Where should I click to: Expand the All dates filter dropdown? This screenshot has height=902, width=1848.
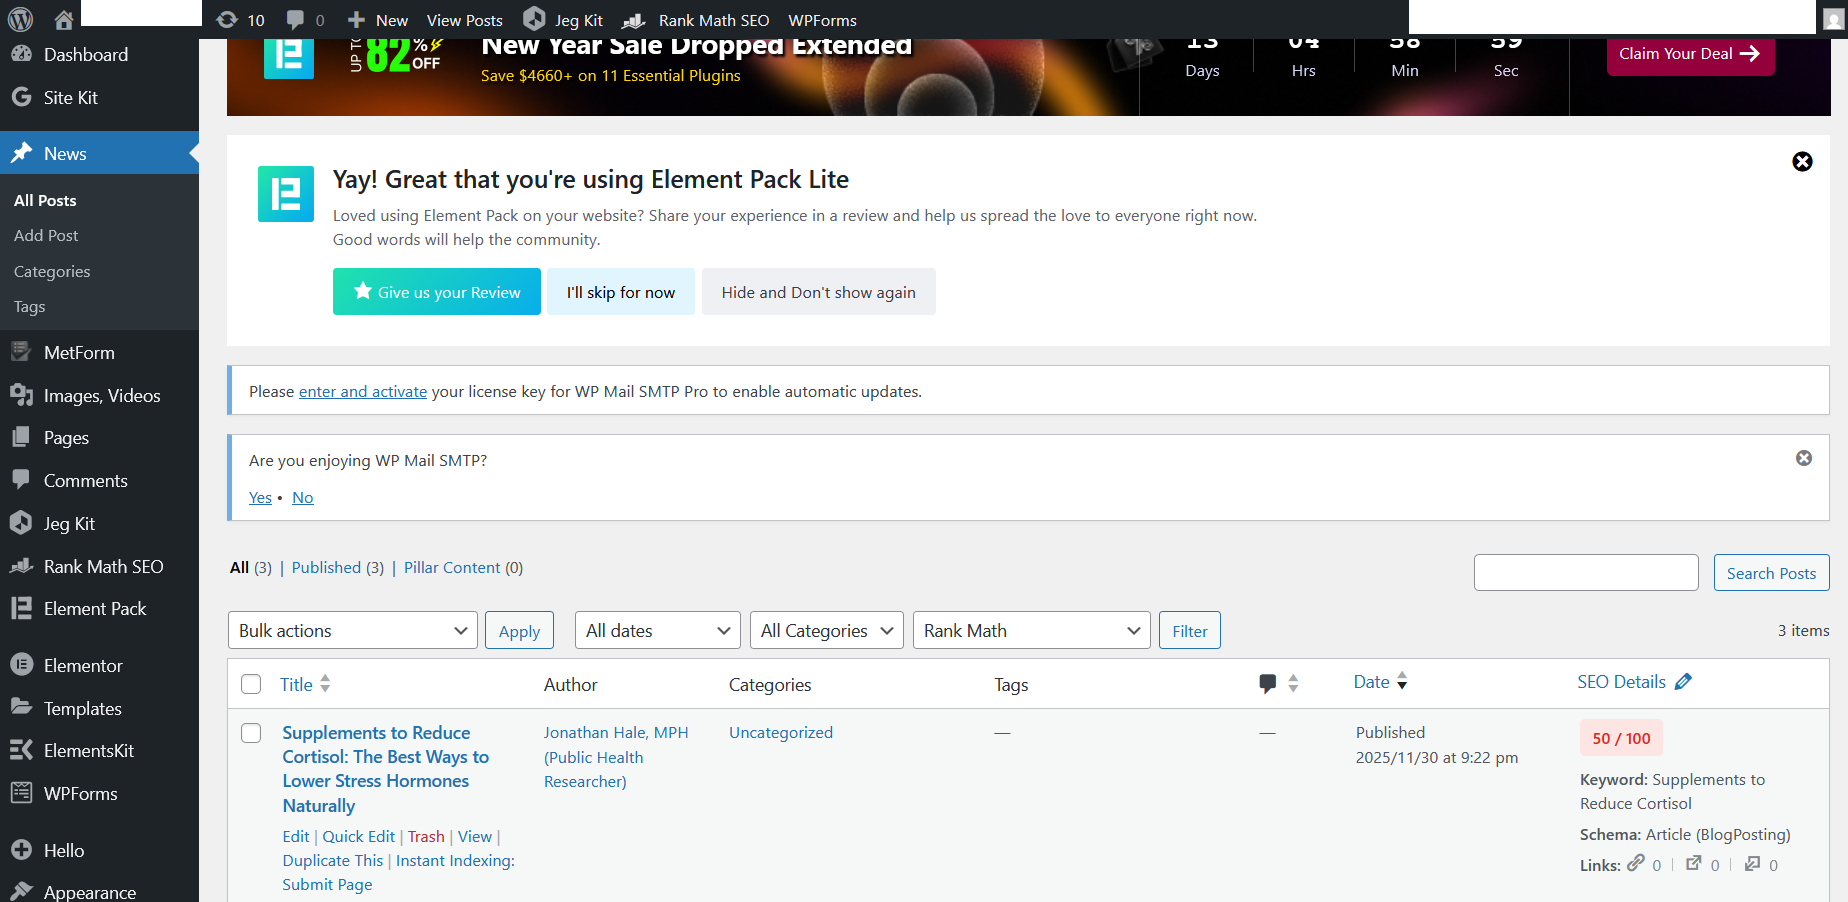pyautogui.click(x=657, y=630)
